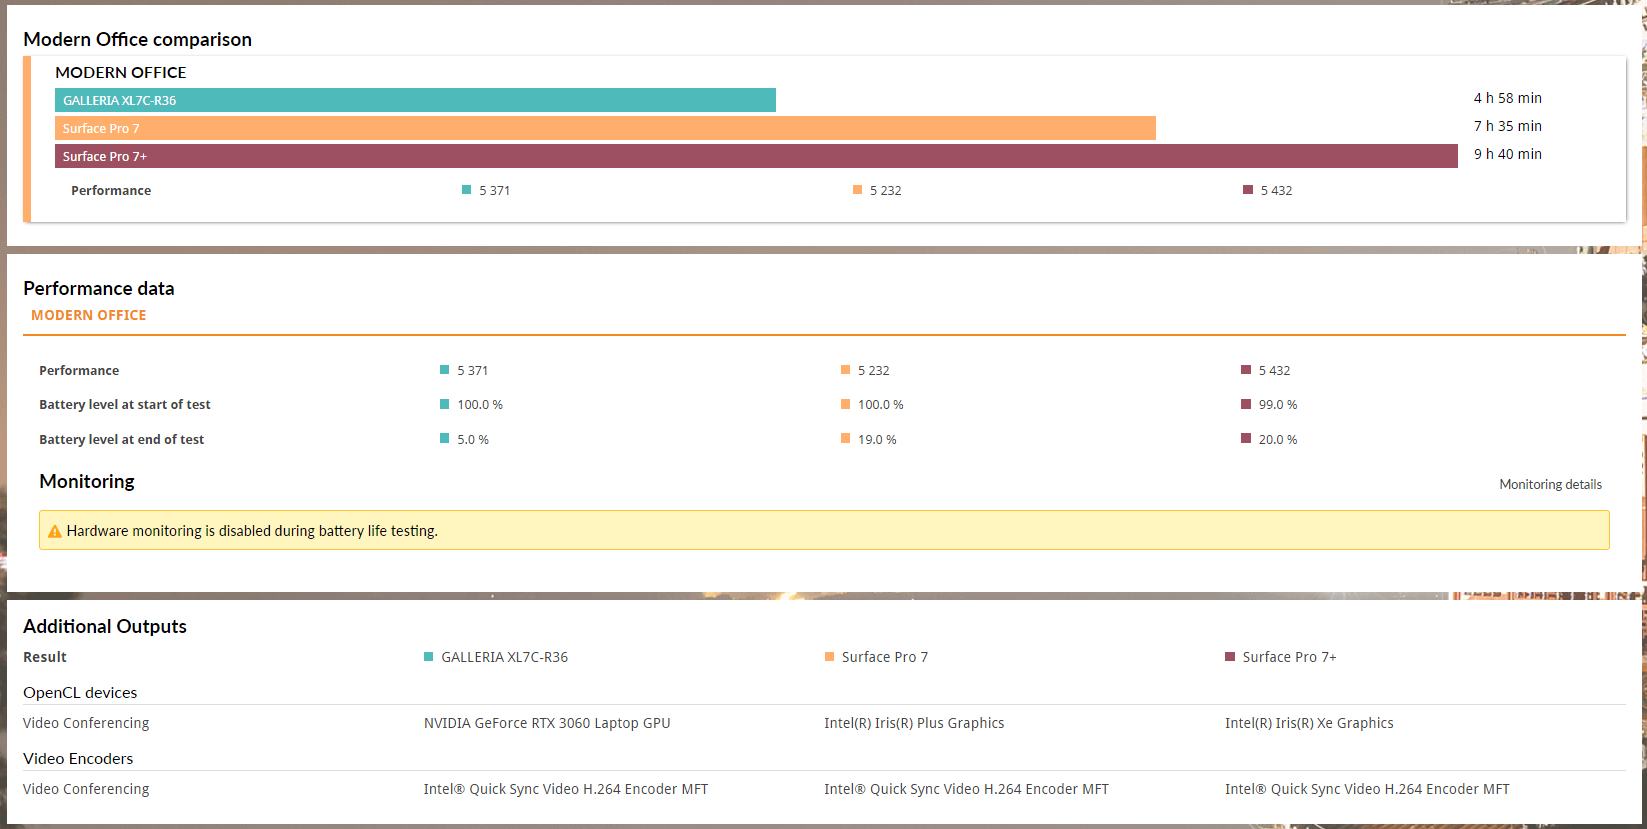
Task: Click the warning triangle icon in monitoring notice
Action: click(55, 531)
